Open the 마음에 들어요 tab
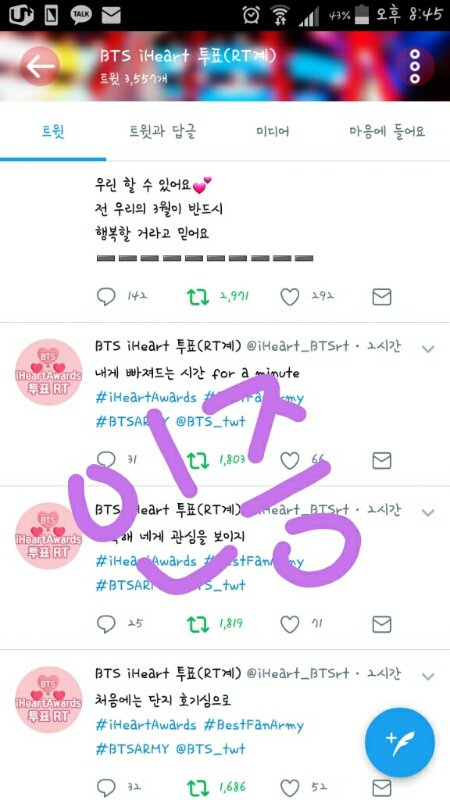The width and height of the screenshot is (450, 800). 387,132
